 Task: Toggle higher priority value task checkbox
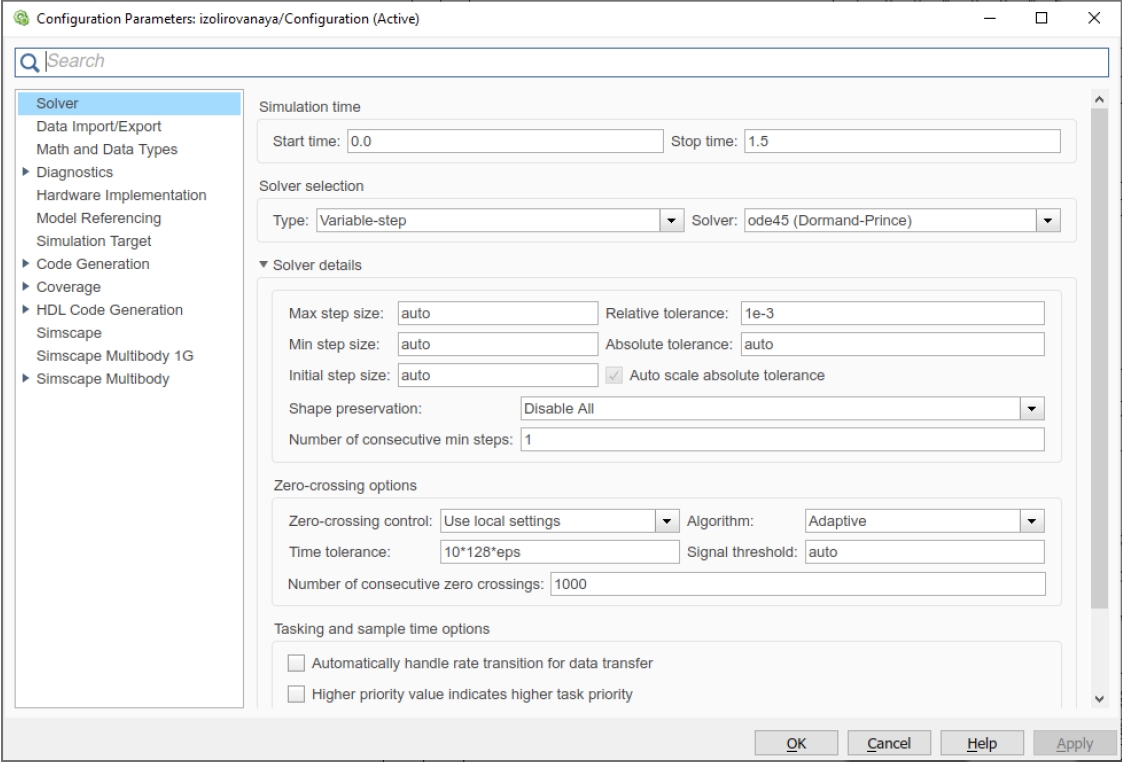[x=295, y=694]
